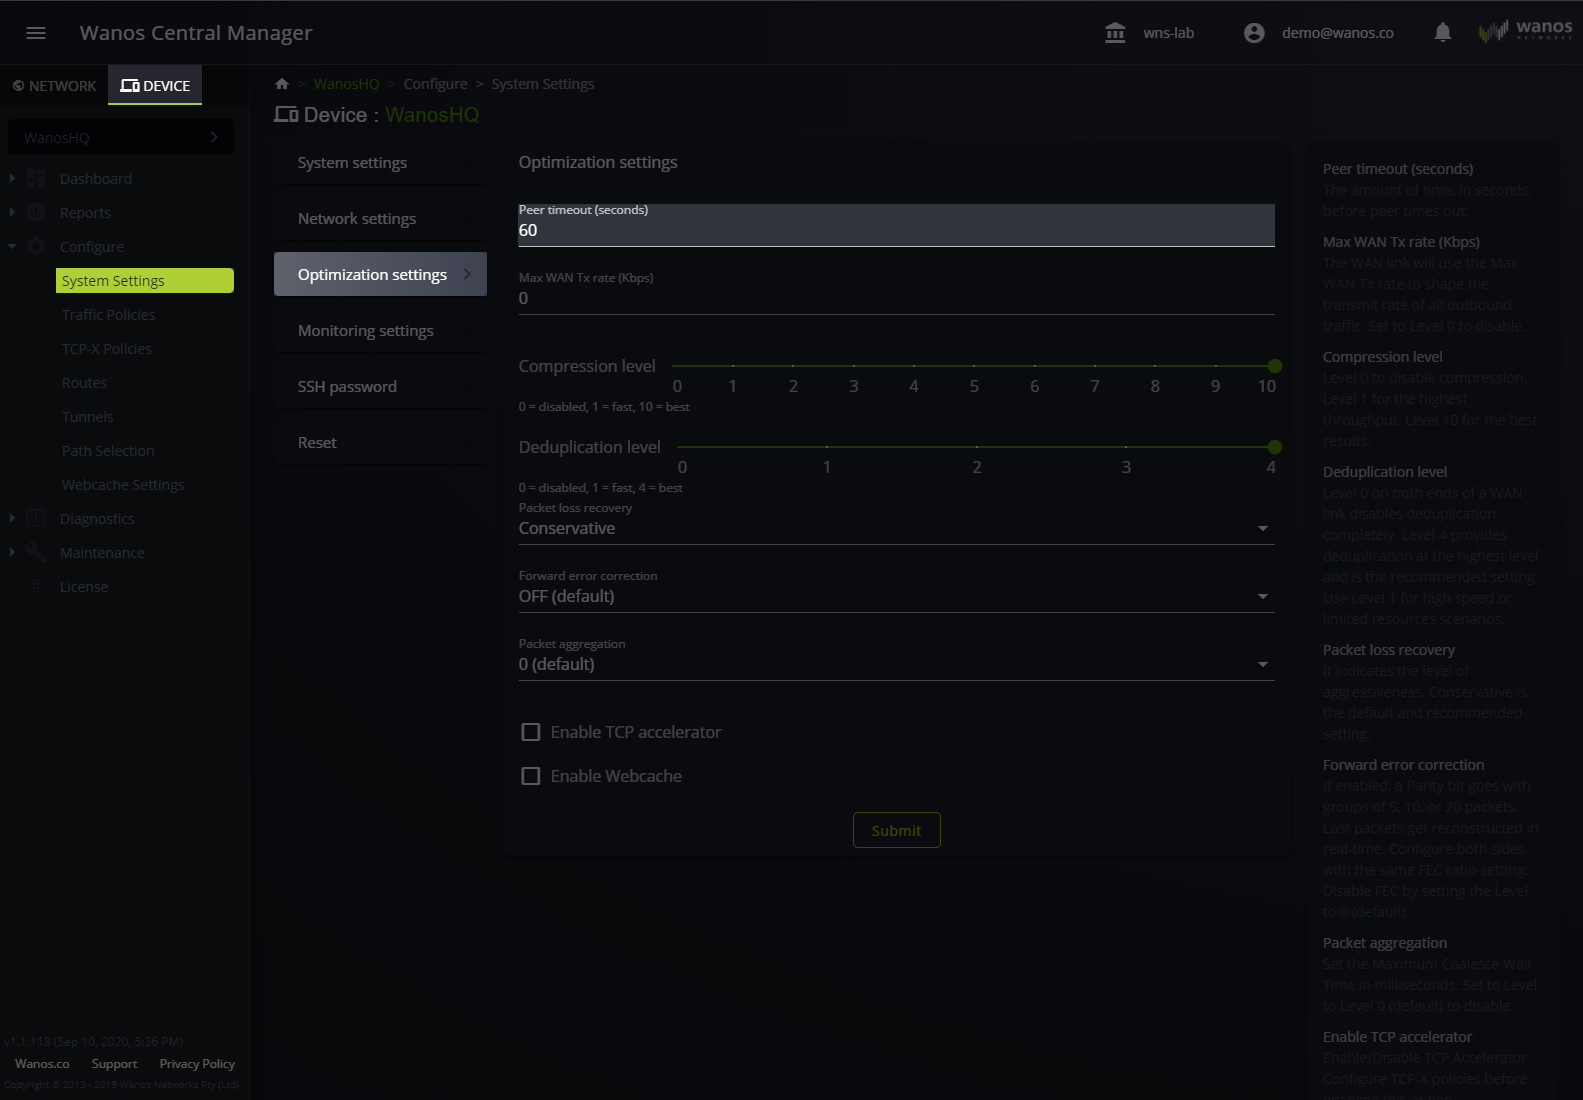Click the Dashboard sidebar icon
The width and height of the screenshot is (1583, 1100).
pos(37,179)
